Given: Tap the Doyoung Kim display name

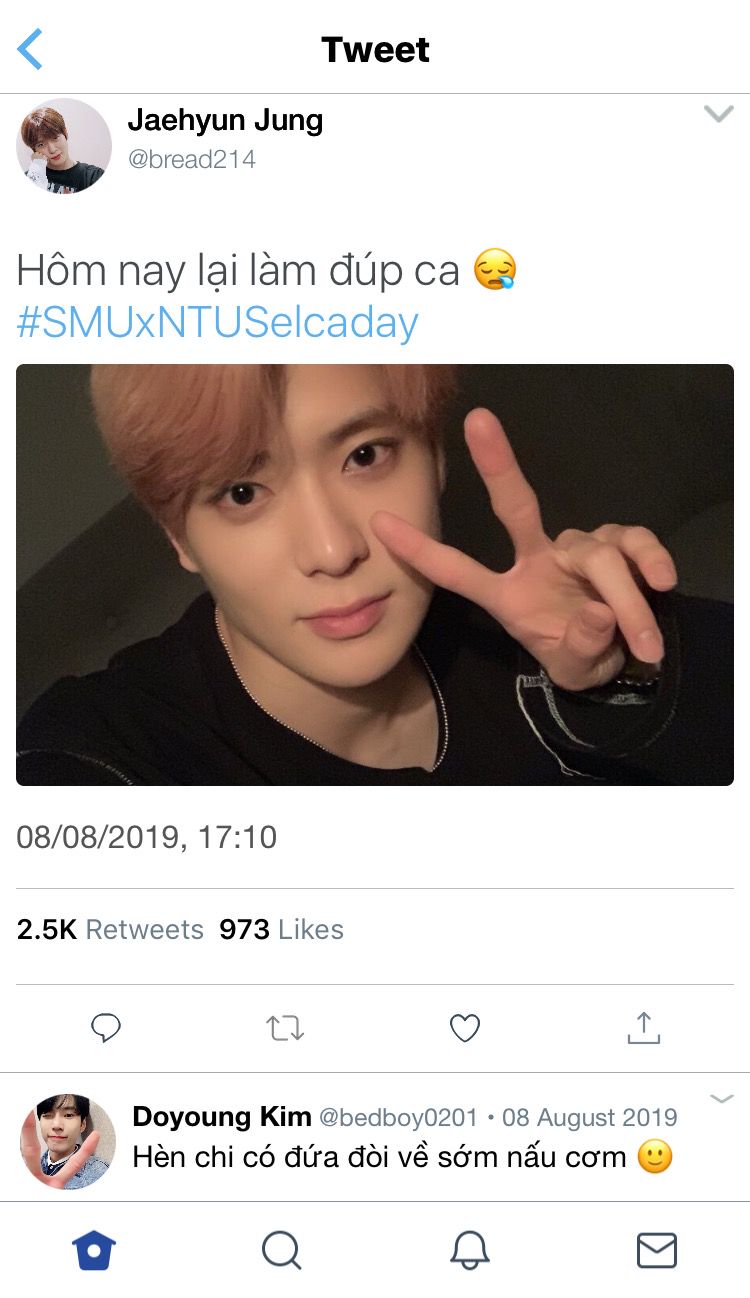Looking at the screenshot, I should pyautogui.click(x=221, y=1117).
